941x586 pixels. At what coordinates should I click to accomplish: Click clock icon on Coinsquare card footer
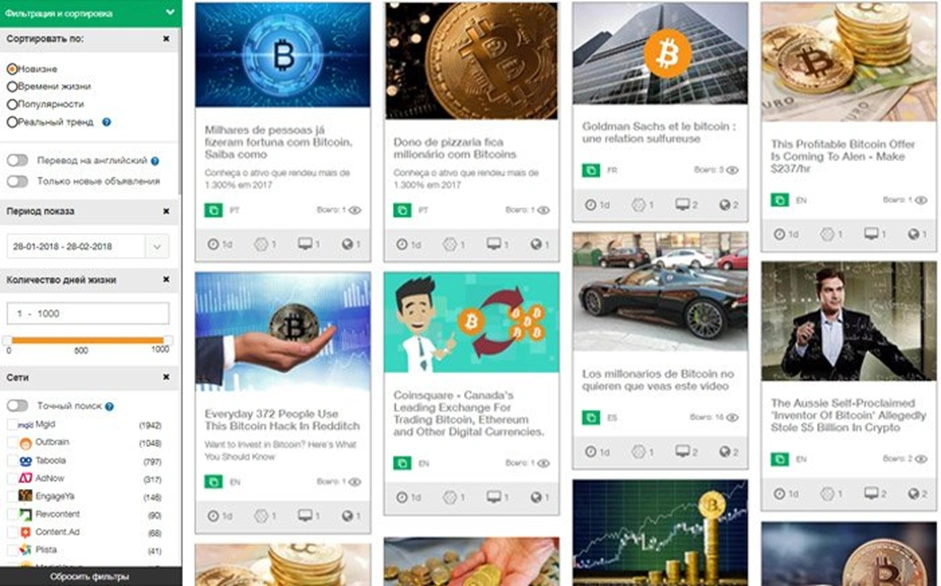(401, 497)
